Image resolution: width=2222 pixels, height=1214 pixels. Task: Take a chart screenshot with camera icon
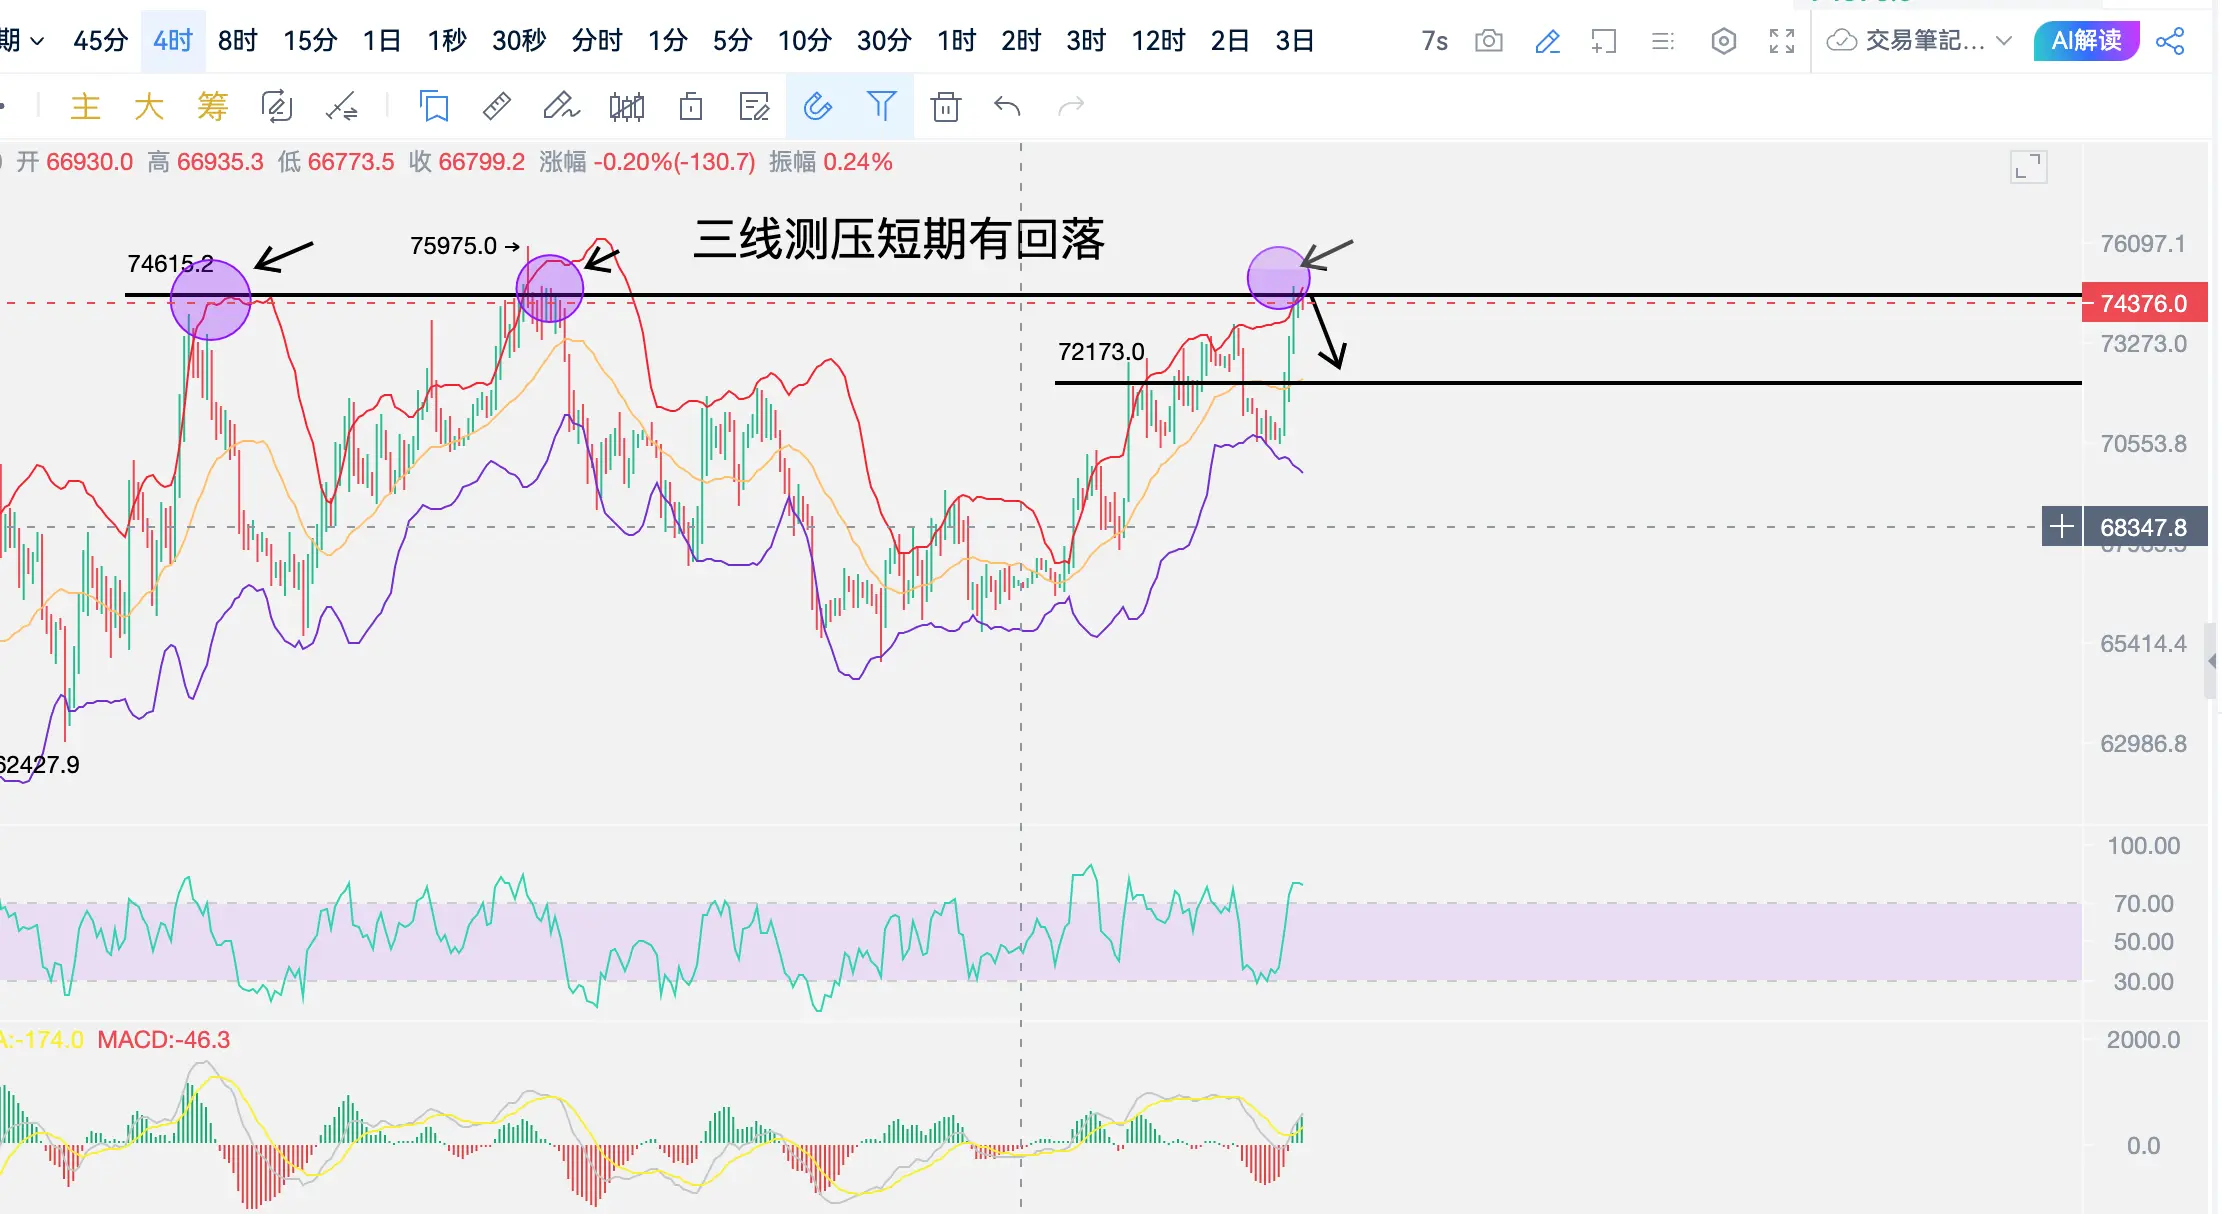point(1489,41)
